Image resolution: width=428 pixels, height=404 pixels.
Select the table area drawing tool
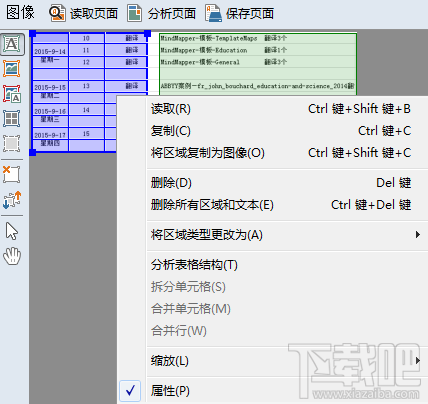(12, 119)
